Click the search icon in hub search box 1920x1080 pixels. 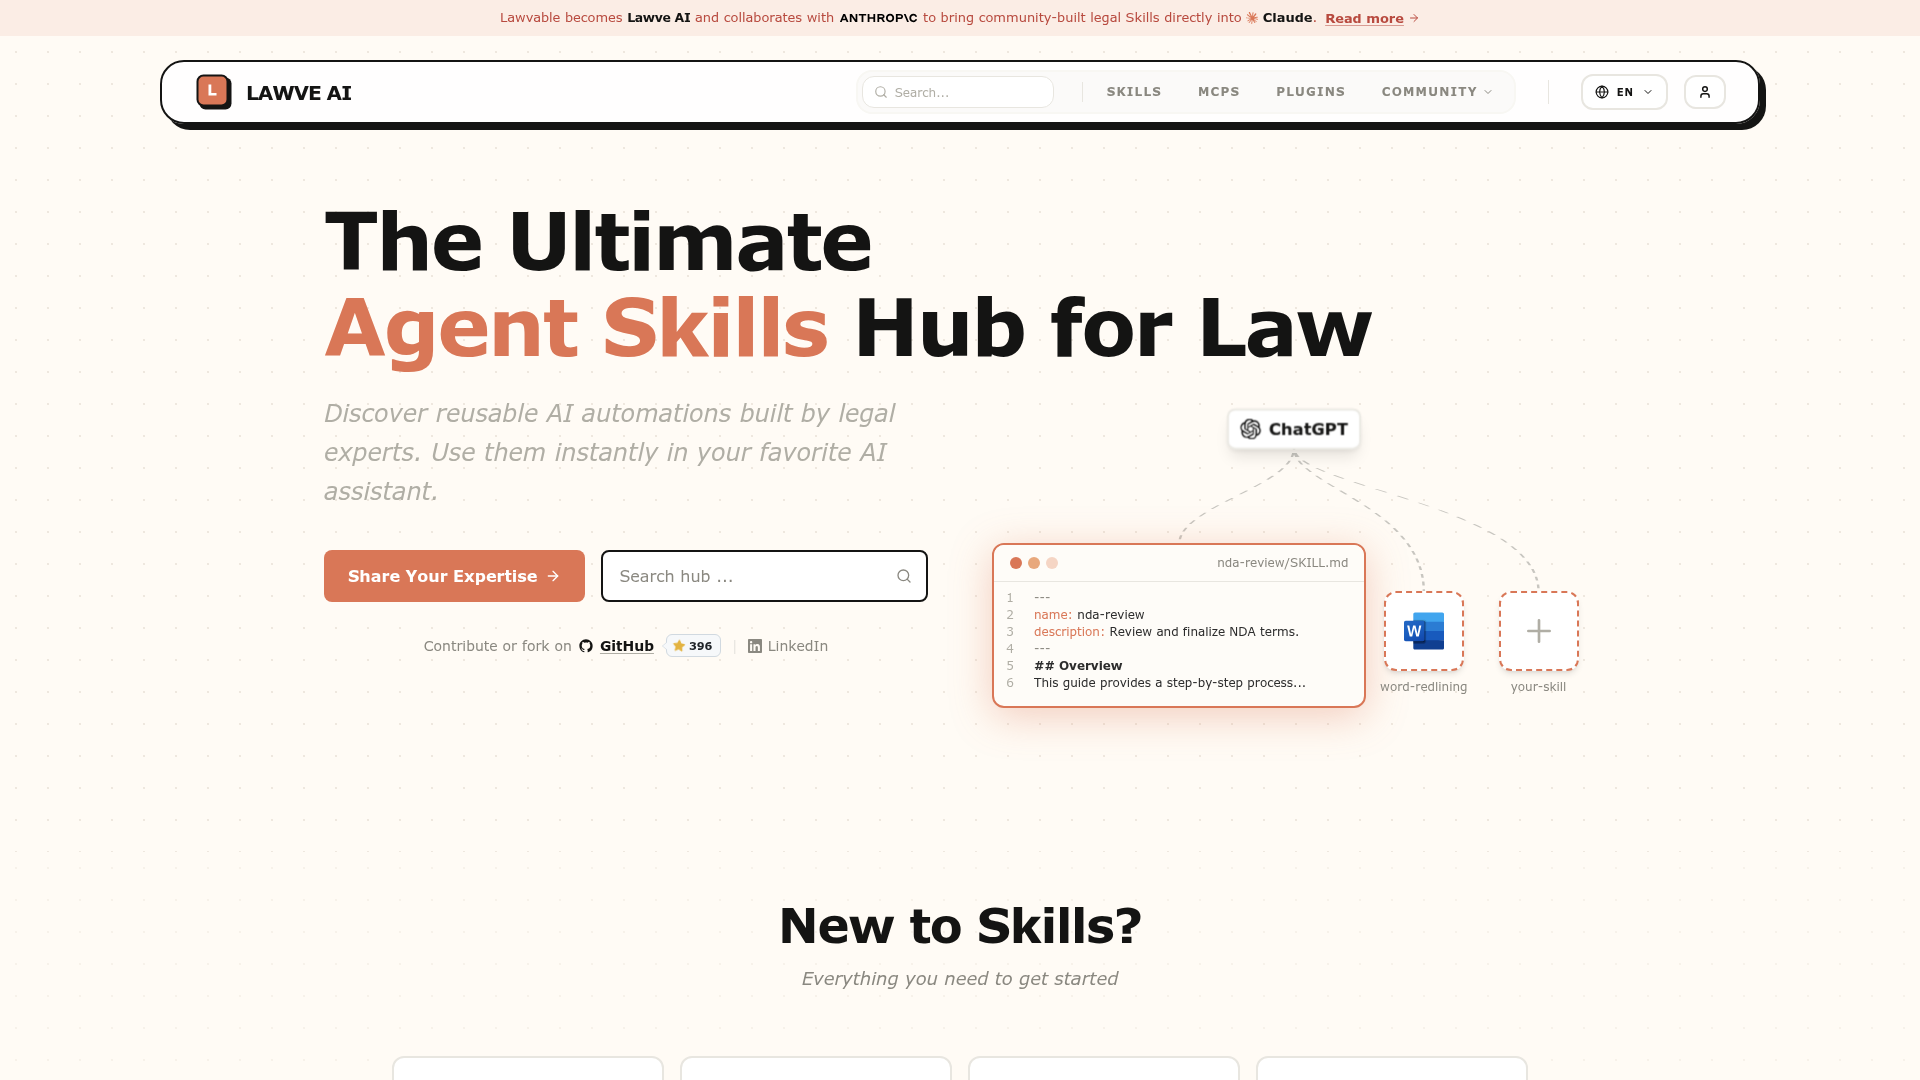coord(904,576)
